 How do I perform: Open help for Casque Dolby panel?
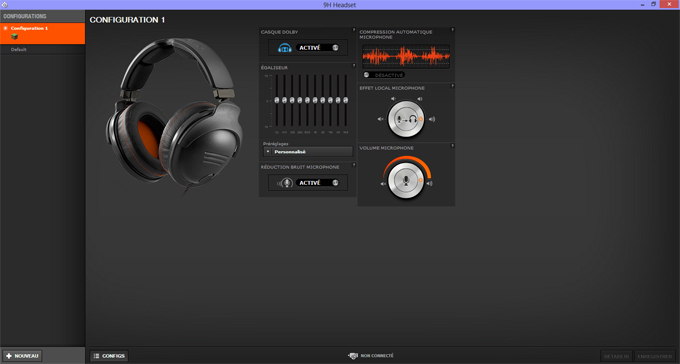[354, 30]
